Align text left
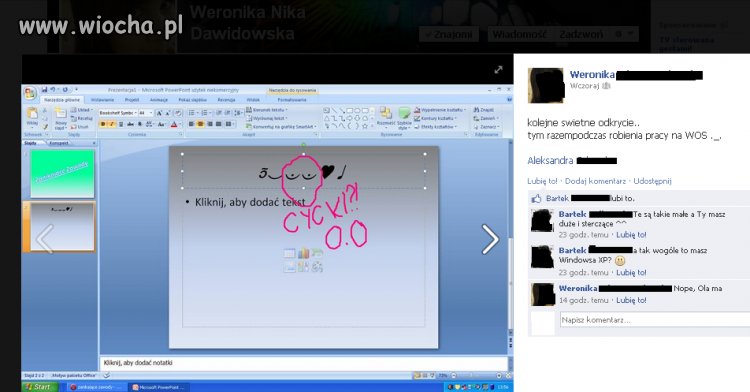Viewport: 750px width, 392px height. pyautogui.click(x=191, y=124)
